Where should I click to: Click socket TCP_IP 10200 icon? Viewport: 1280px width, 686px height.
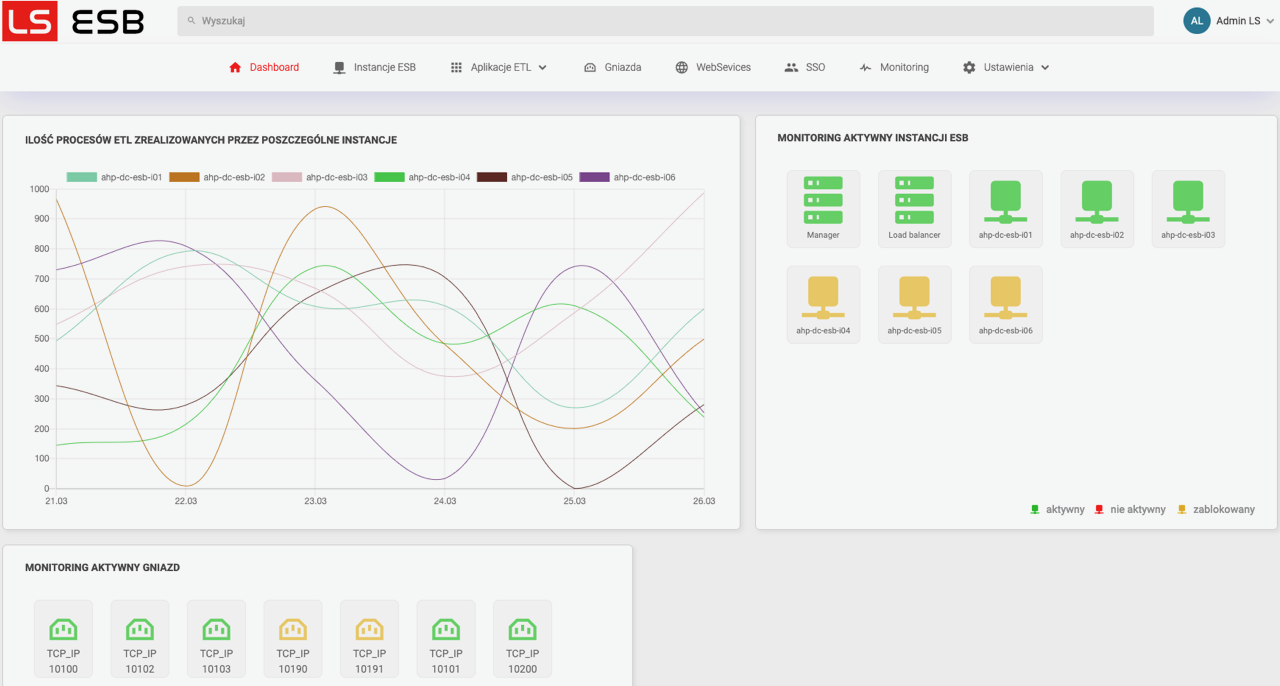point(522,639)
